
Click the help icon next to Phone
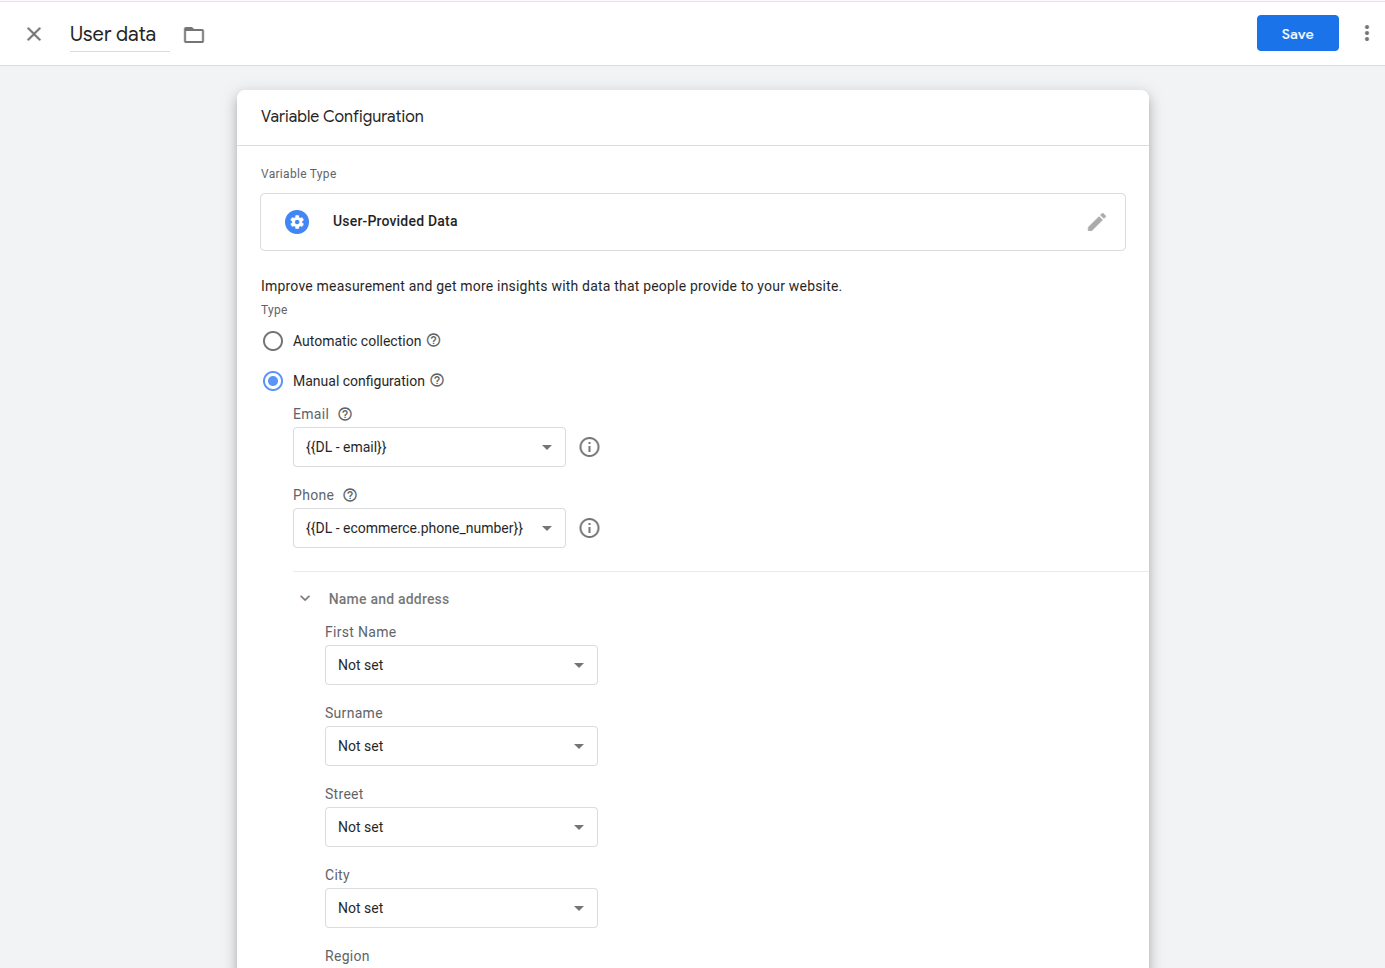pos(349,494)
